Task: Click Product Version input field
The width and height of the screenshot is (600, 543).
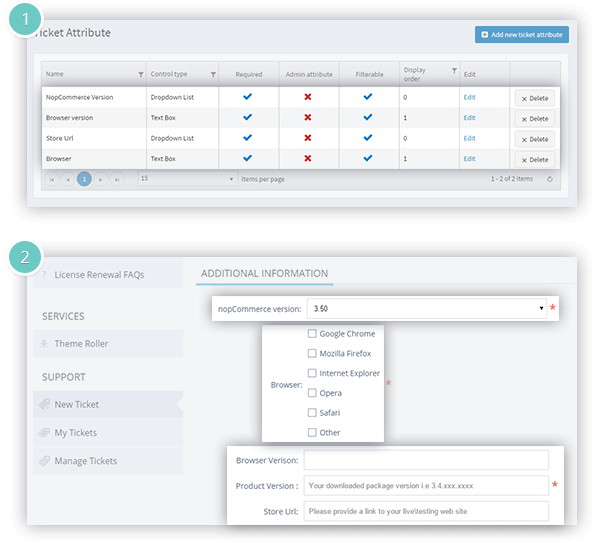Action: coord(426,486)
